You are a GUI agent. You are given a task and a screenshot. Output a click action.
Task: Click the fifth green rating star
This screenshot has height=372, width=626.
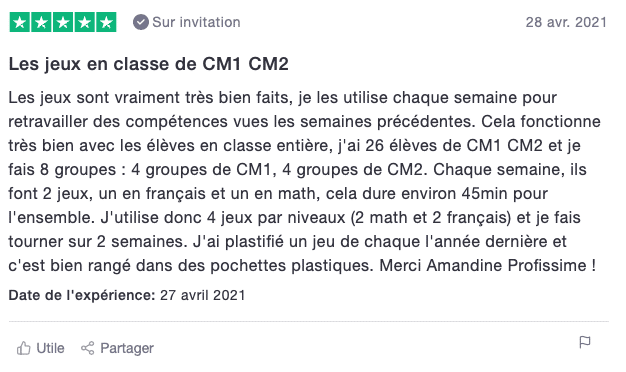106,22
